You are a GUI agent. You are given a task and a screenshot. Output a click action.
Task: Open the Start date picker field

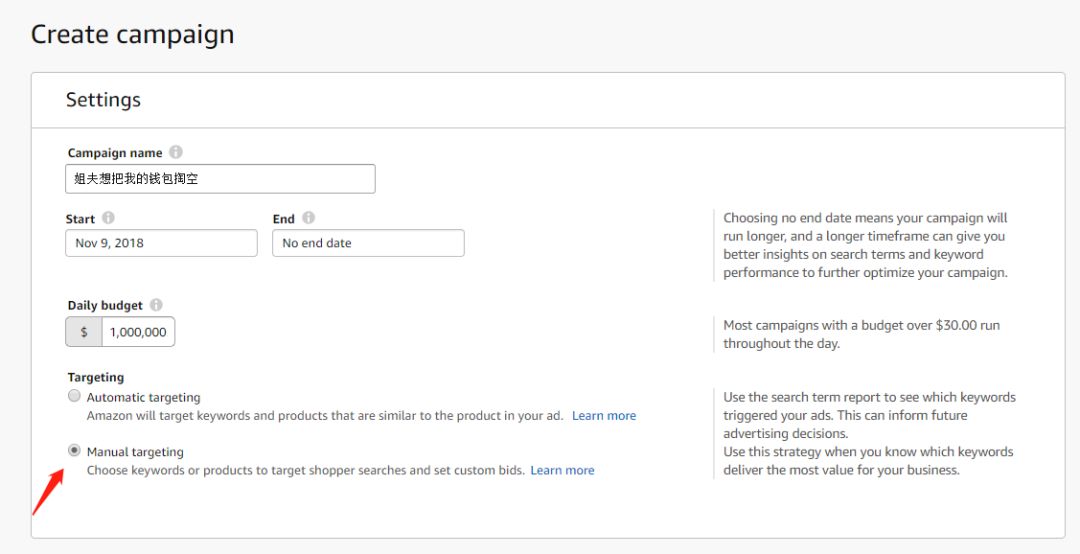[161, 243]
